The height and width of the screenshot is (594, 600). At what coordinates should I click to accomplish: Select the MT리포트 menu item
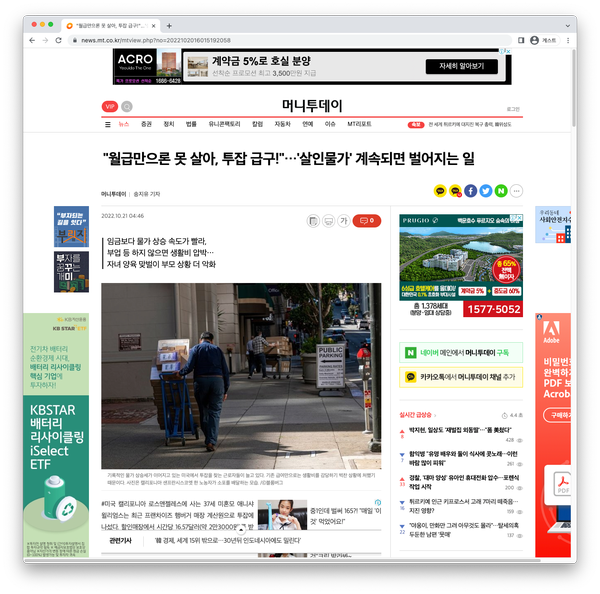(x=359, y=124)
